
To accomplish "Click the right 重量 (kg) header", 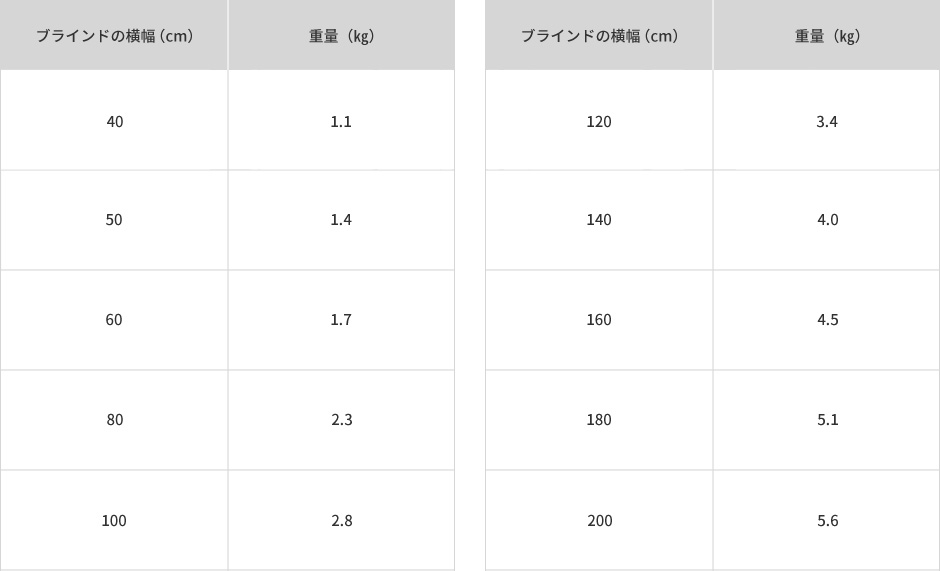I will [827, 35].
